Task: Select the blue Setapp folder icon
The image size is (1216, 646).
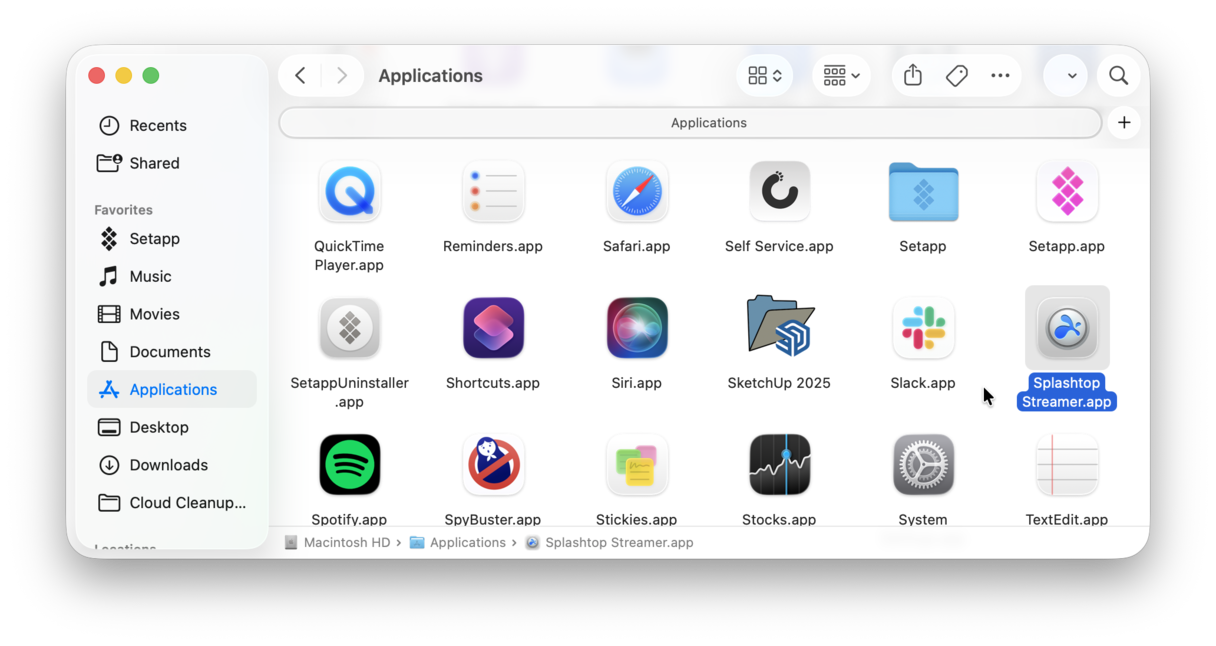Action: coord(923,192)
